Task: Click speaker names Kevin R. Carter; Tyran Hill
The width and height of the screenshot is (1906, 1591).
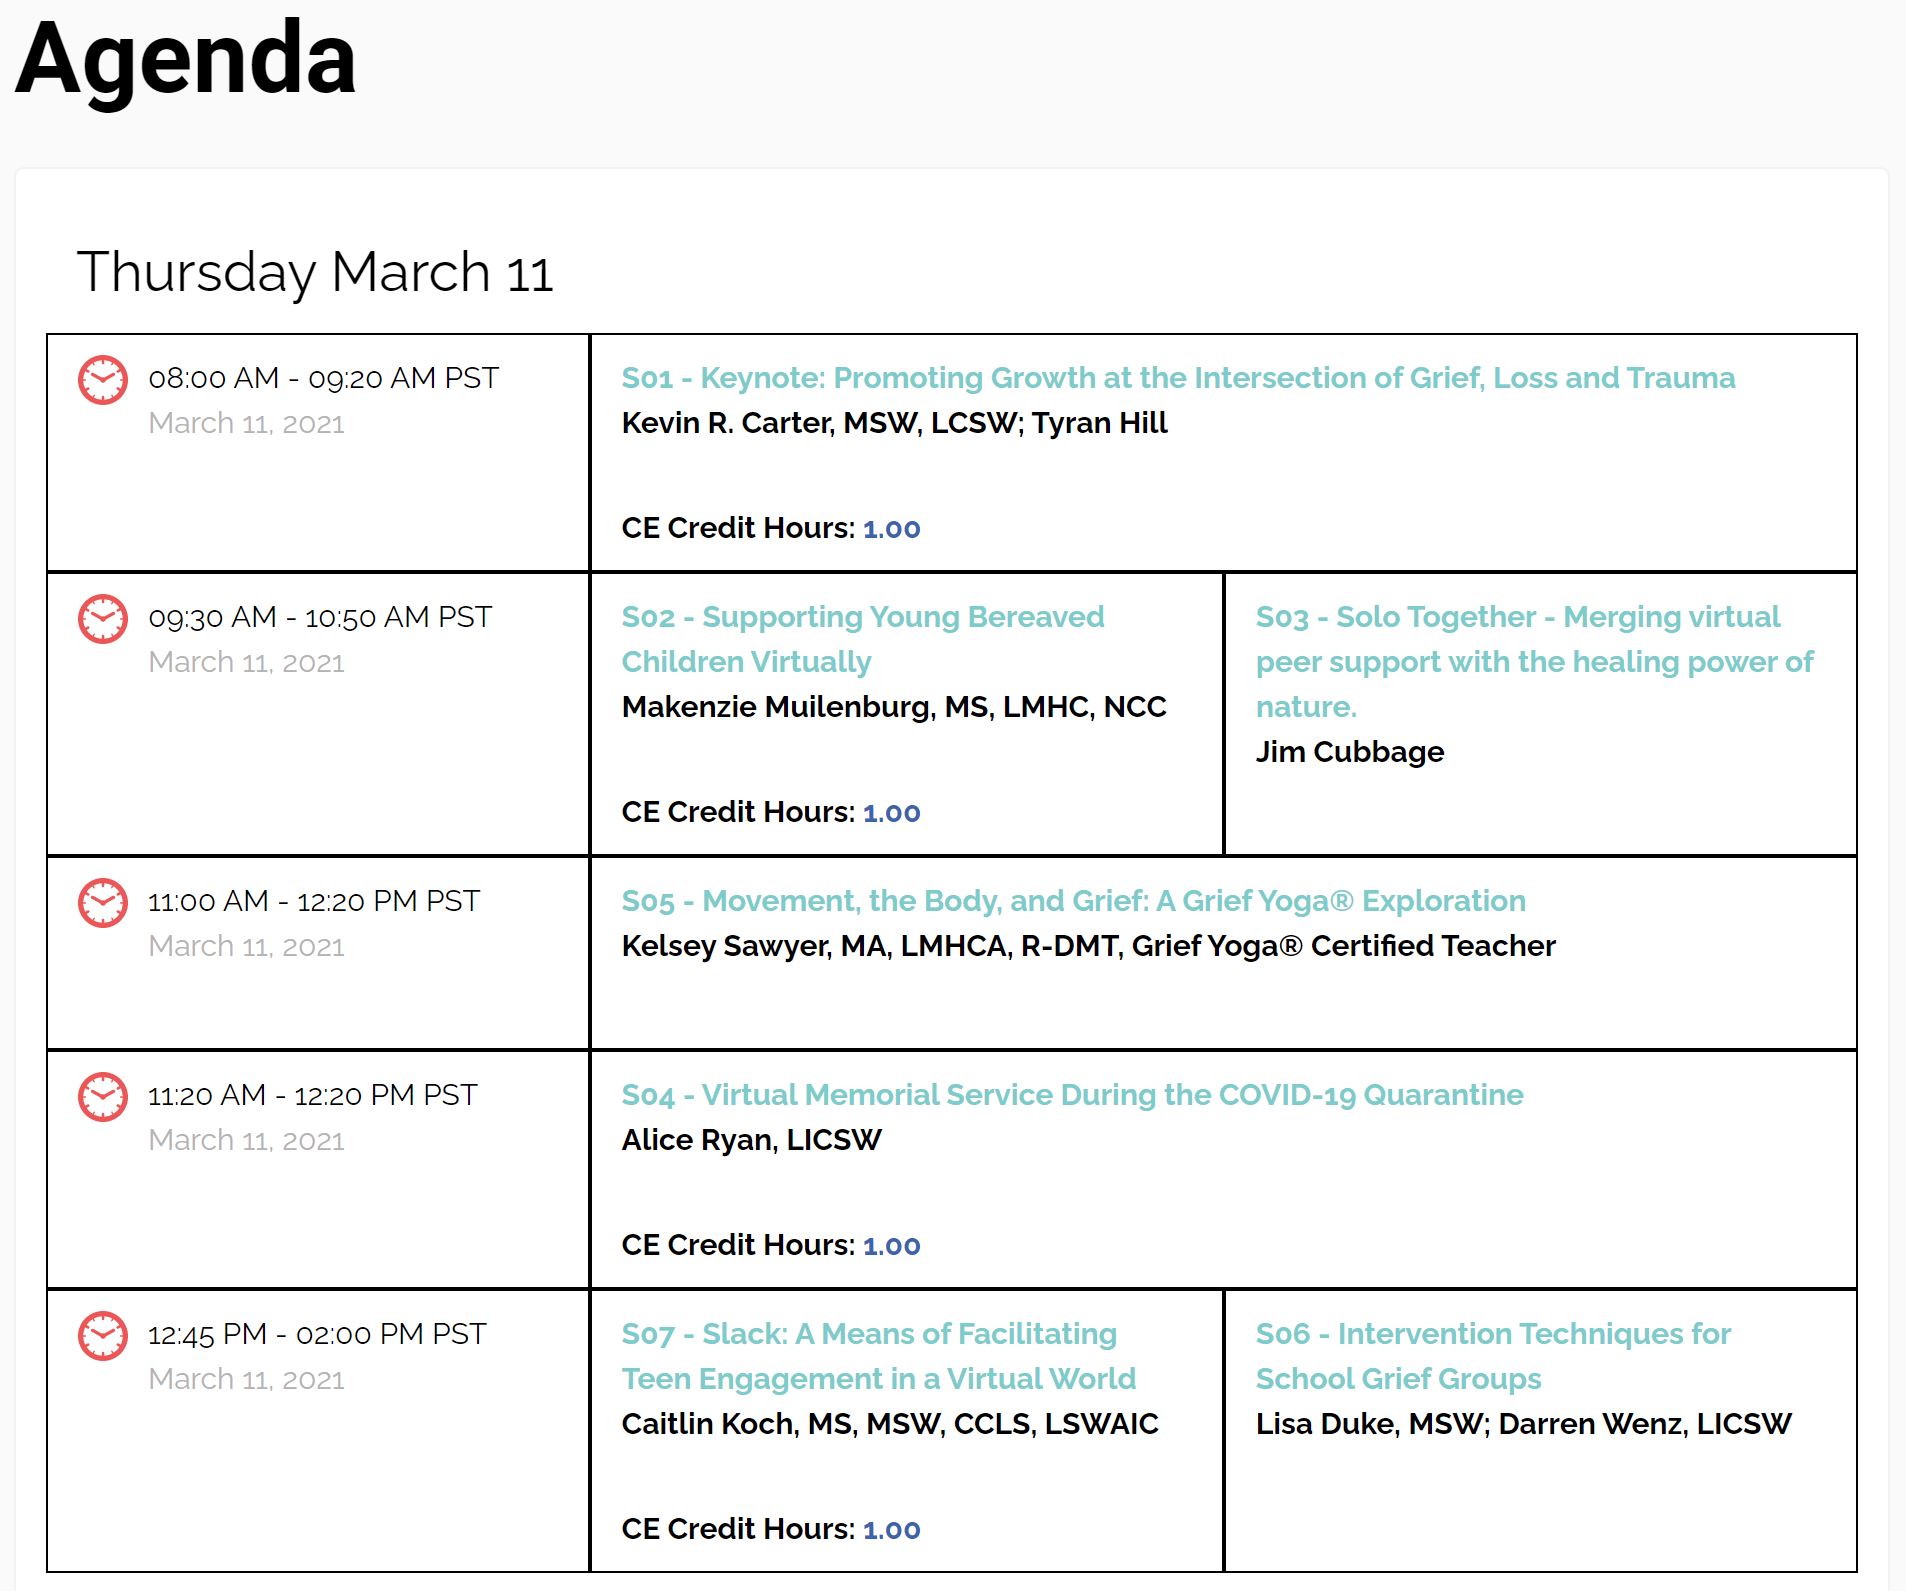Action: [x=894, y=423]
